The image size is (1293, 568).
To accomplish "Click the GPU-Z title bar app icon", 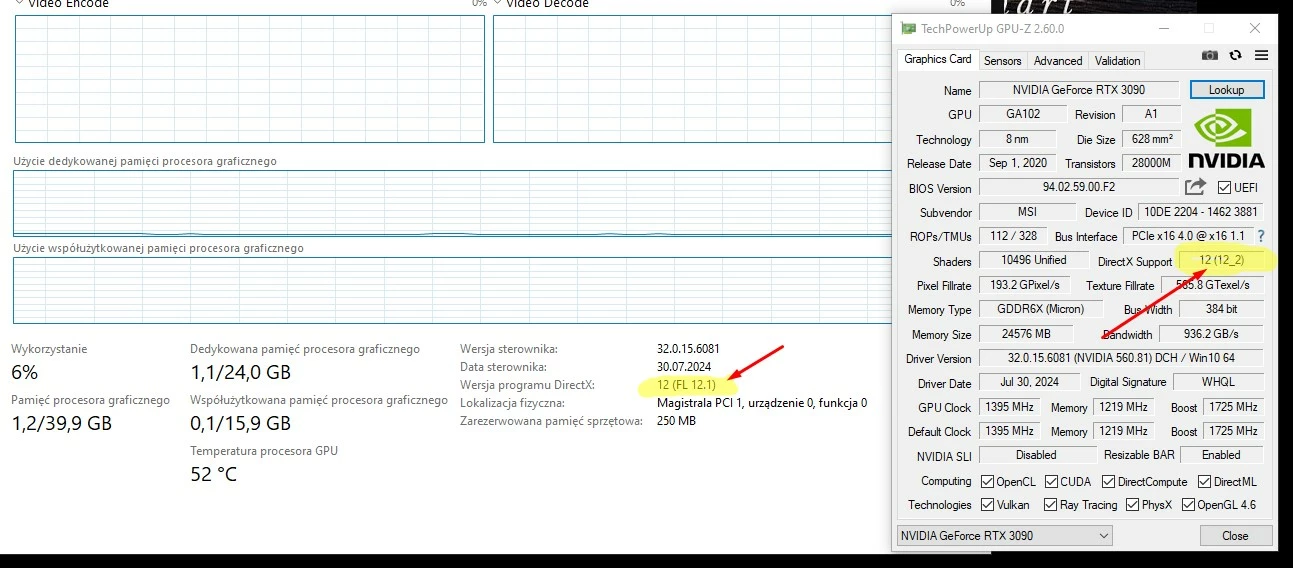I will click(907, 28).
